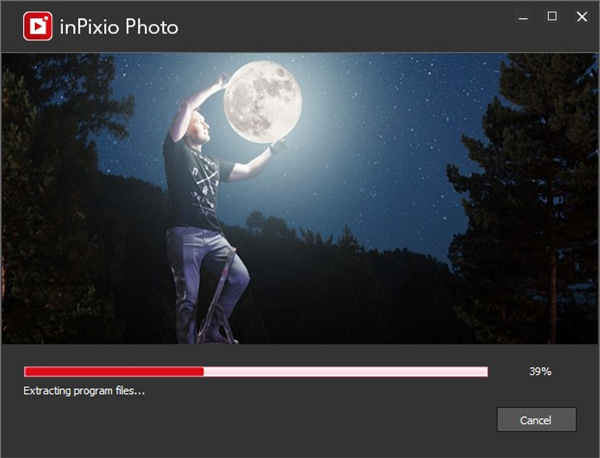Image resolution: width=600 pixels, height=458 pixels.
Task: Click the unfilled pink section of progress bar
Action: pyautogui.click(x=345, y=371)
